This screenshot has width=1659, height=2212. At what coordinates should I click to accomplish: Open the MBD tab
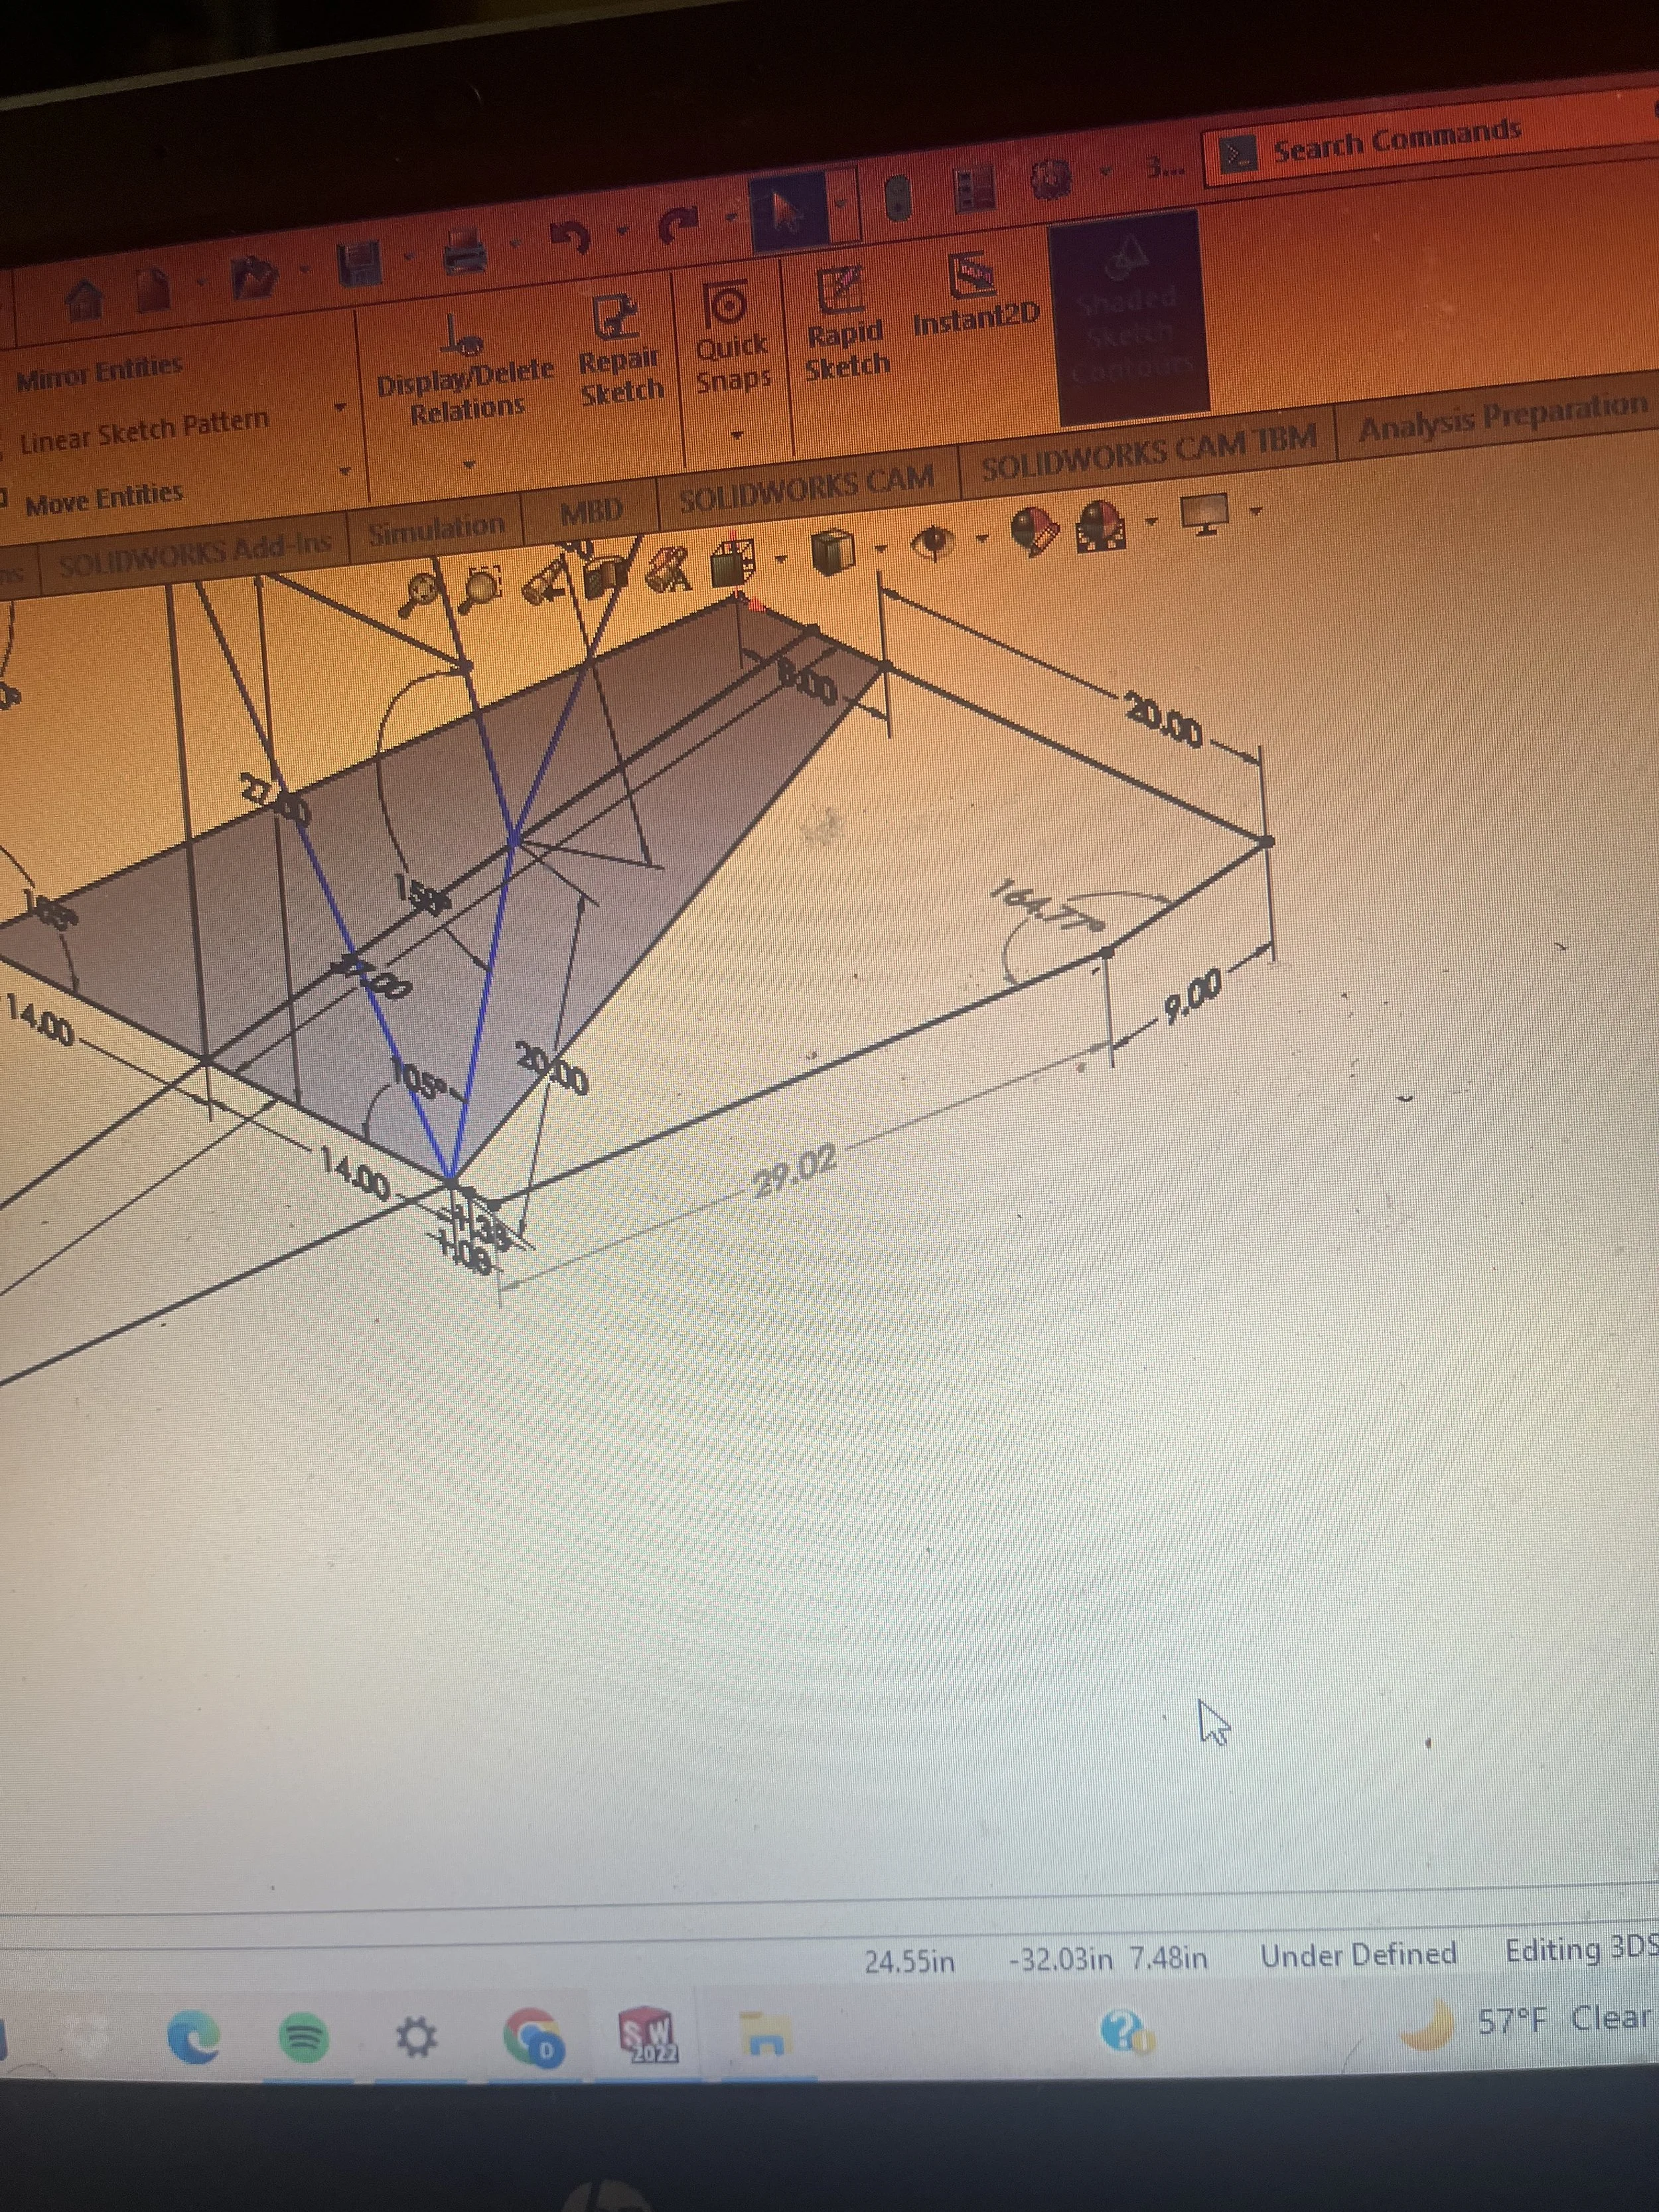(x=591, y=512)
